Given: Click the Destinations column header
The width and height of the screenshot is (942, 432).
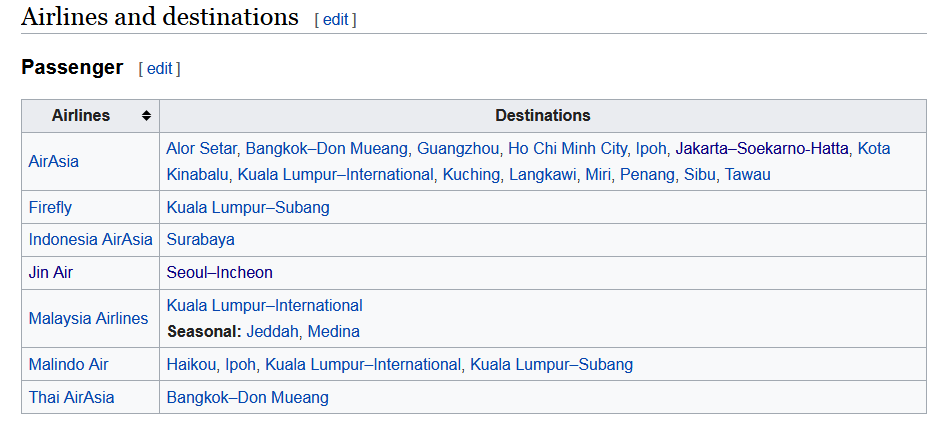Looking at the screenshot, I should [543, 116].
